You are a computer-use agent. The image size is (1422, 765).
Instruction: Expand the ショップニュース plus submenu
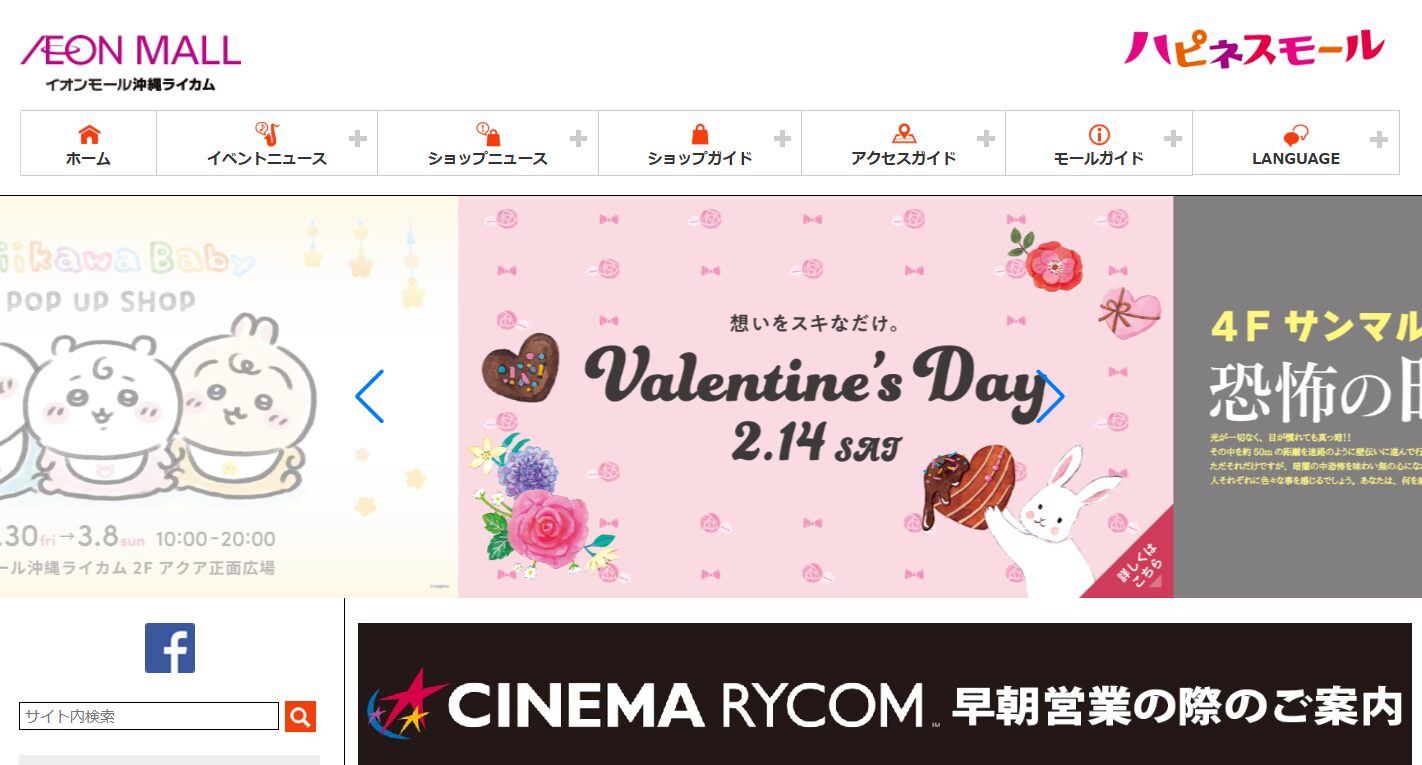coord(578,139)
